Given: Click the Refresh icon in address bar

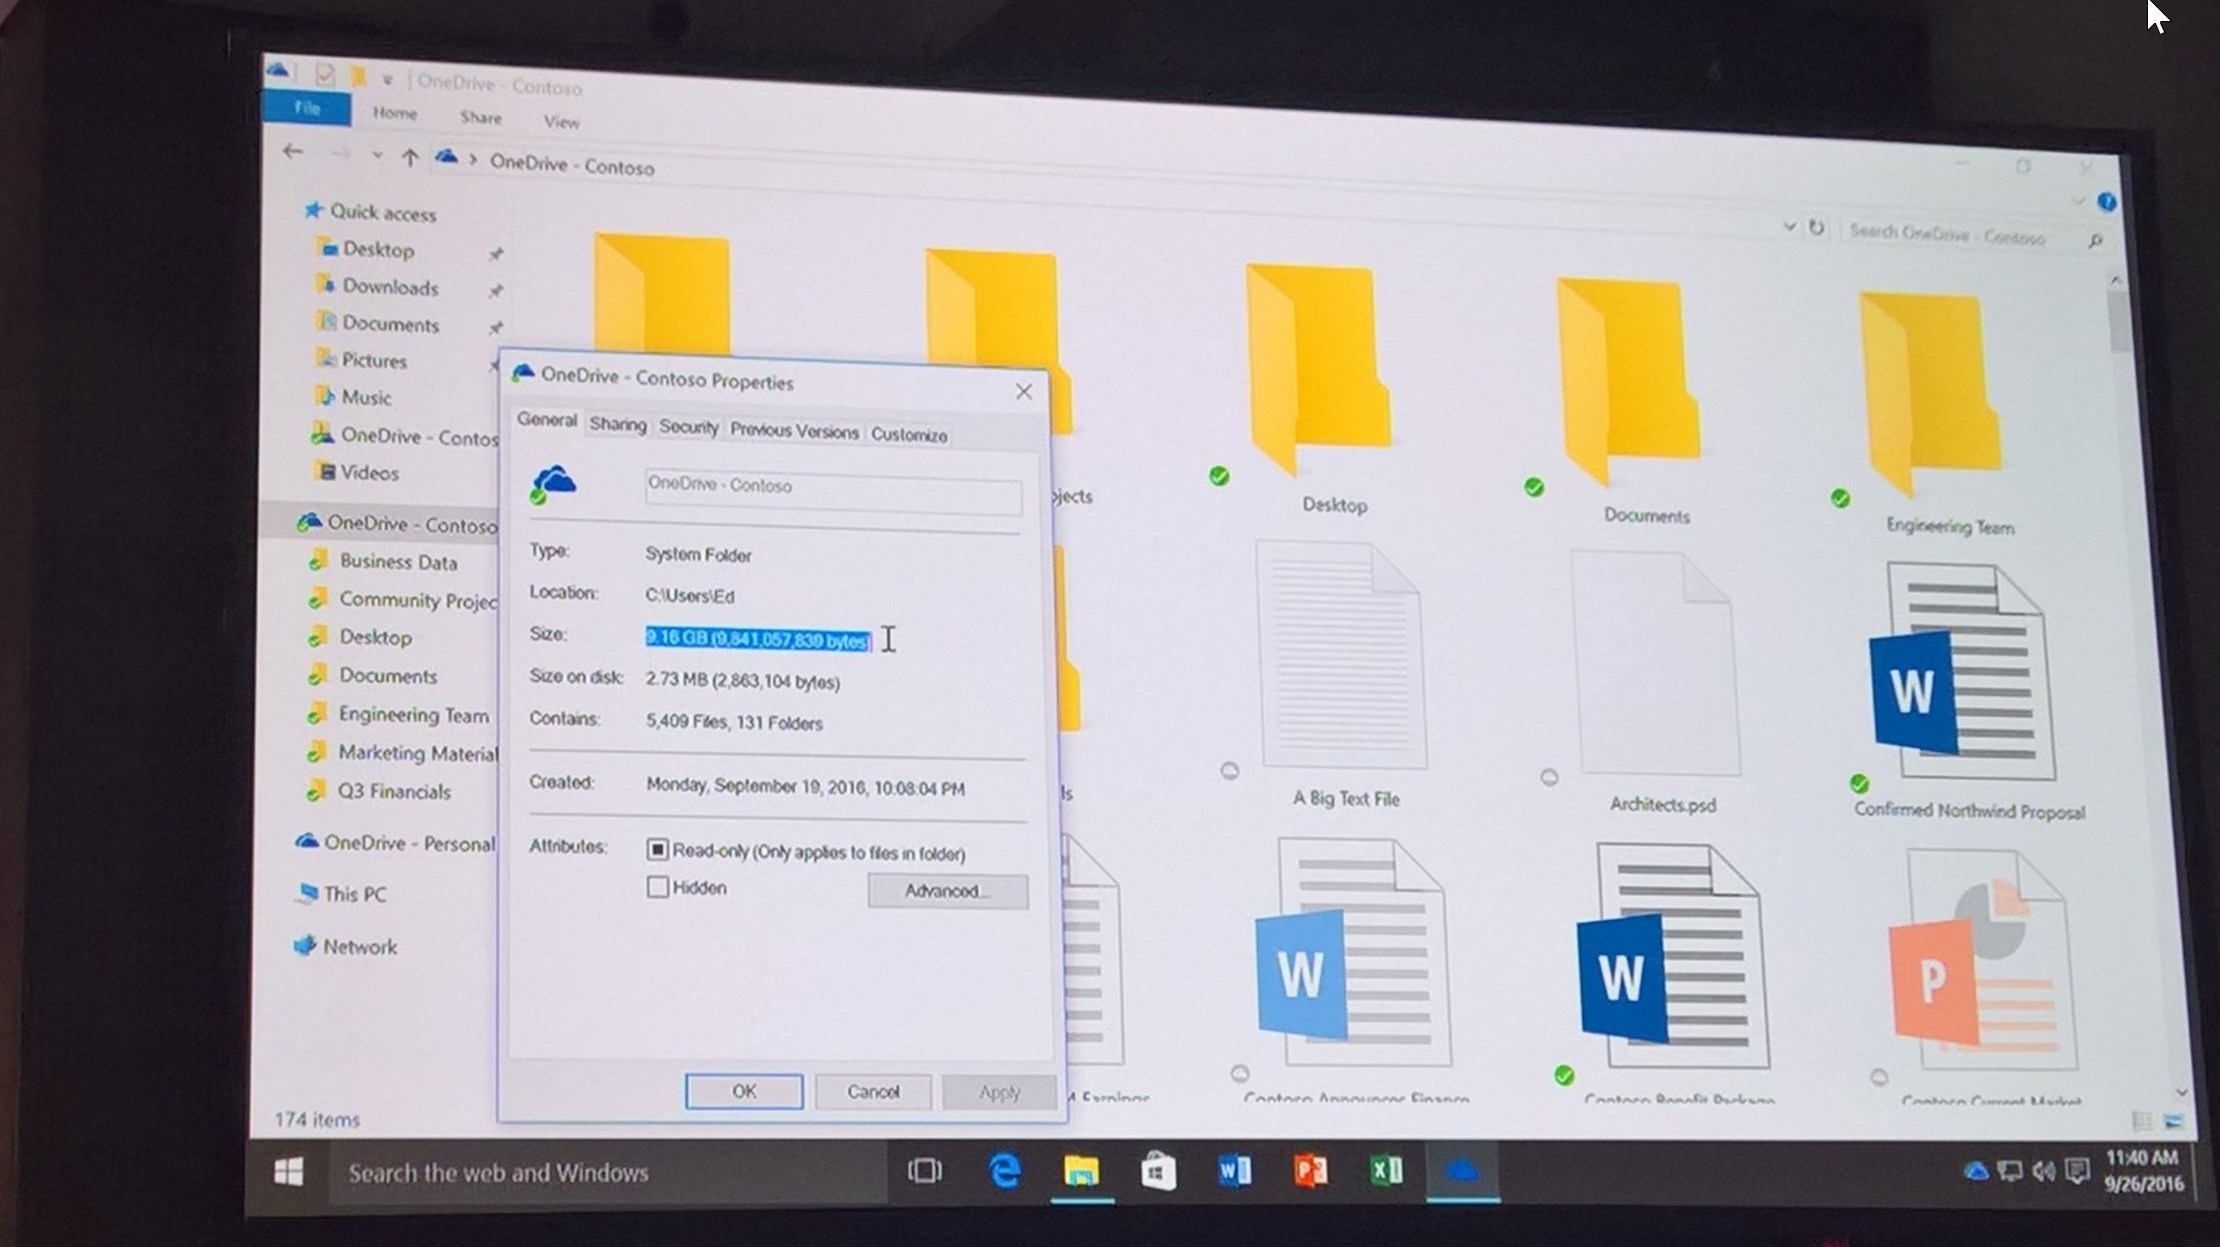Looking at the screenshot, I should [1816, 228].
